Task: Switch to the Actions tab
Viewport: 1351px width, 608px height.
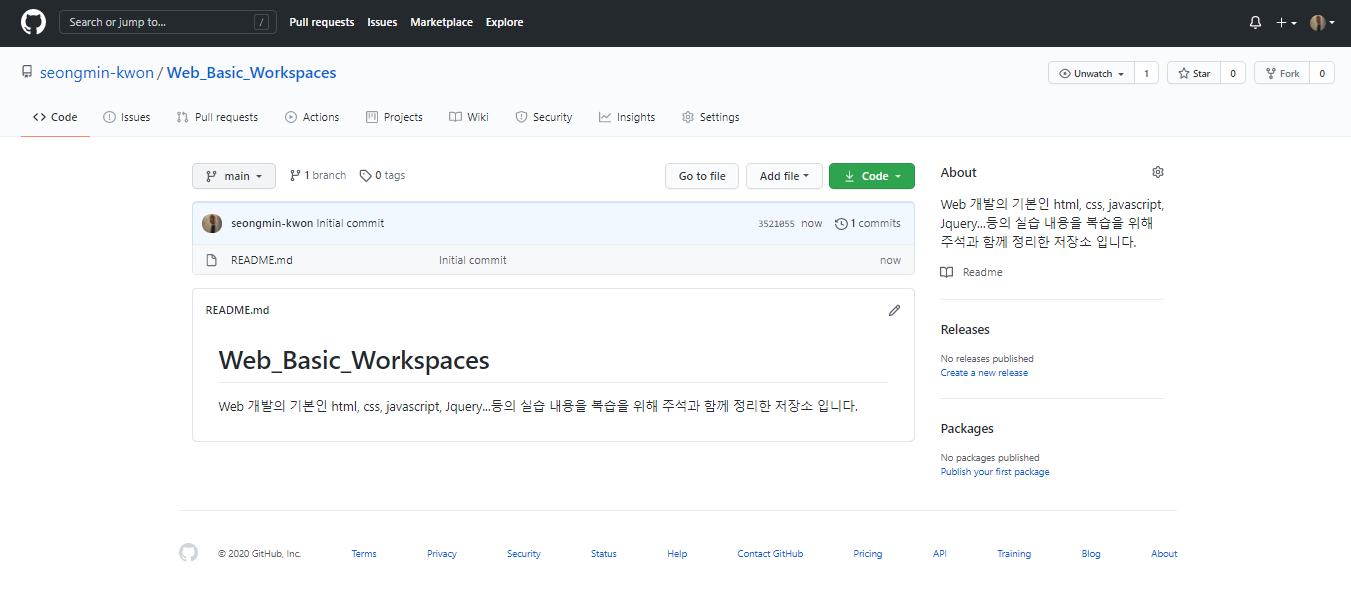Action: [312, 117]
